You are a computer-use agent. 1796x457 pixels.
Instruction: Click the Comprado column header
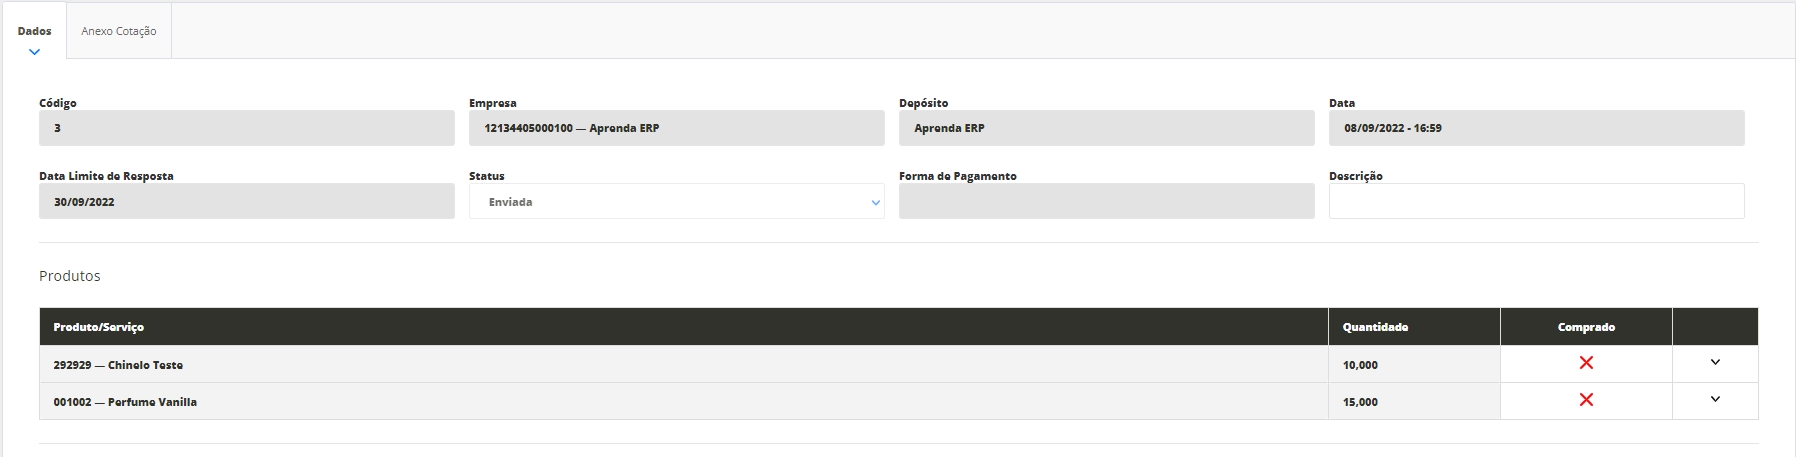[x=1586, y=327]
